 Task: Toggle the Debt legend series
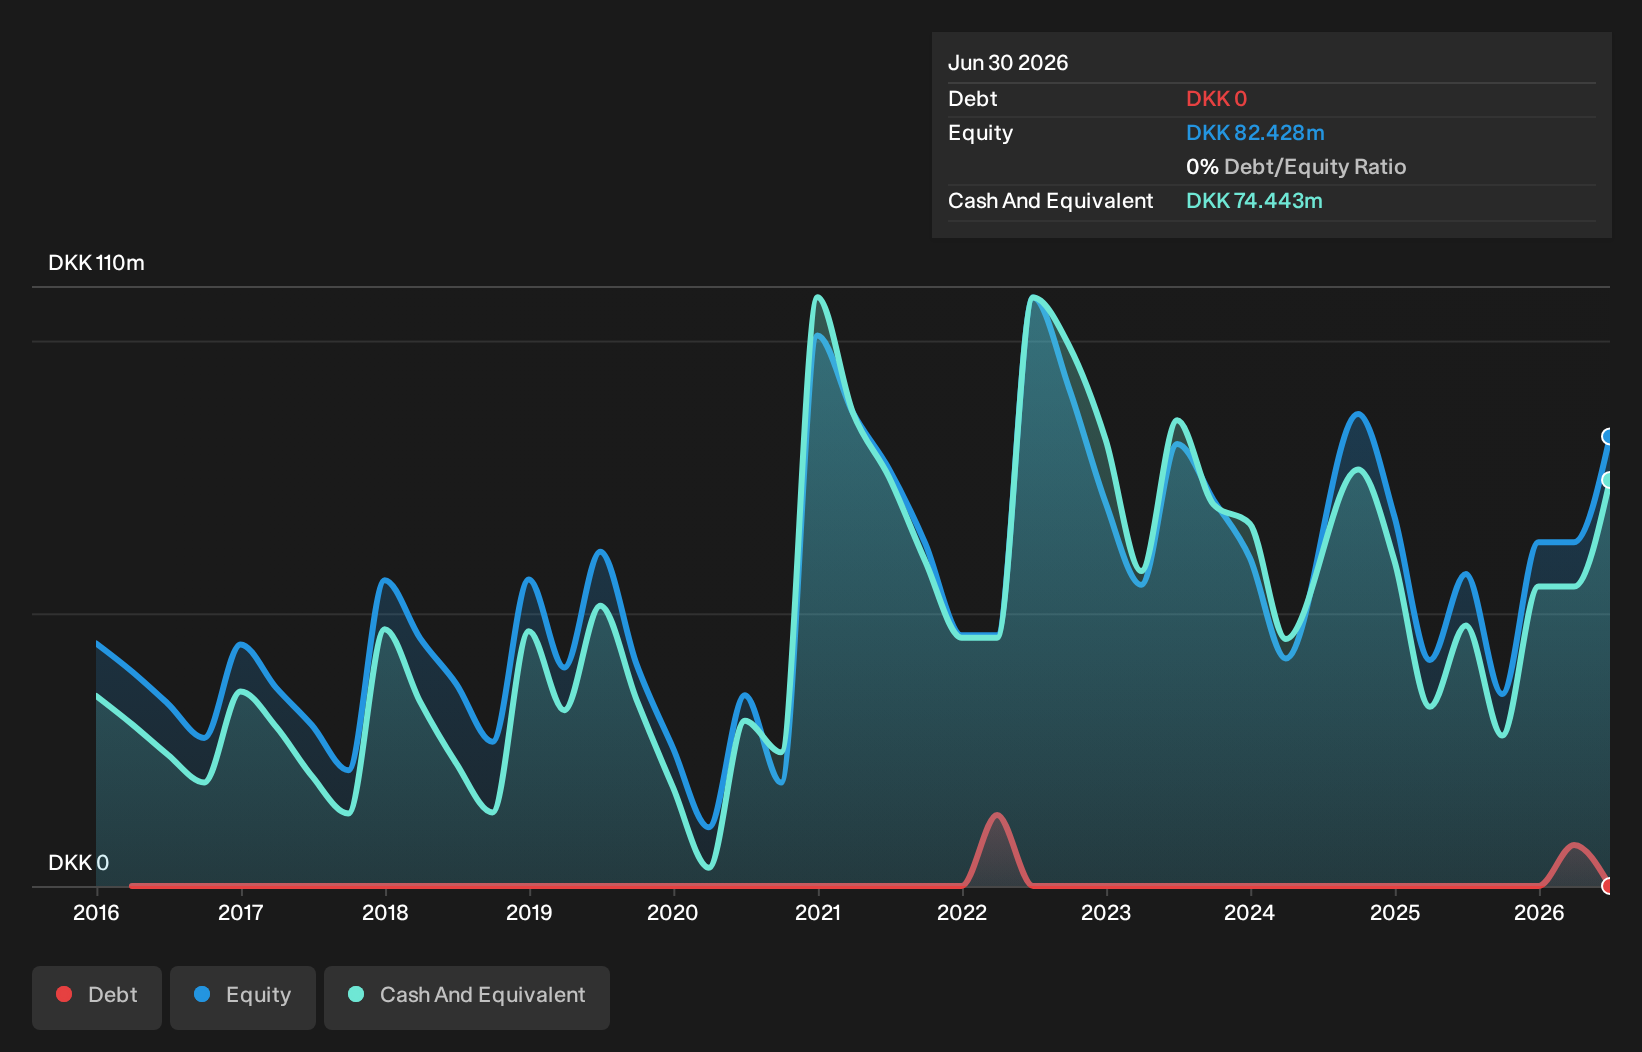point(97,997)
